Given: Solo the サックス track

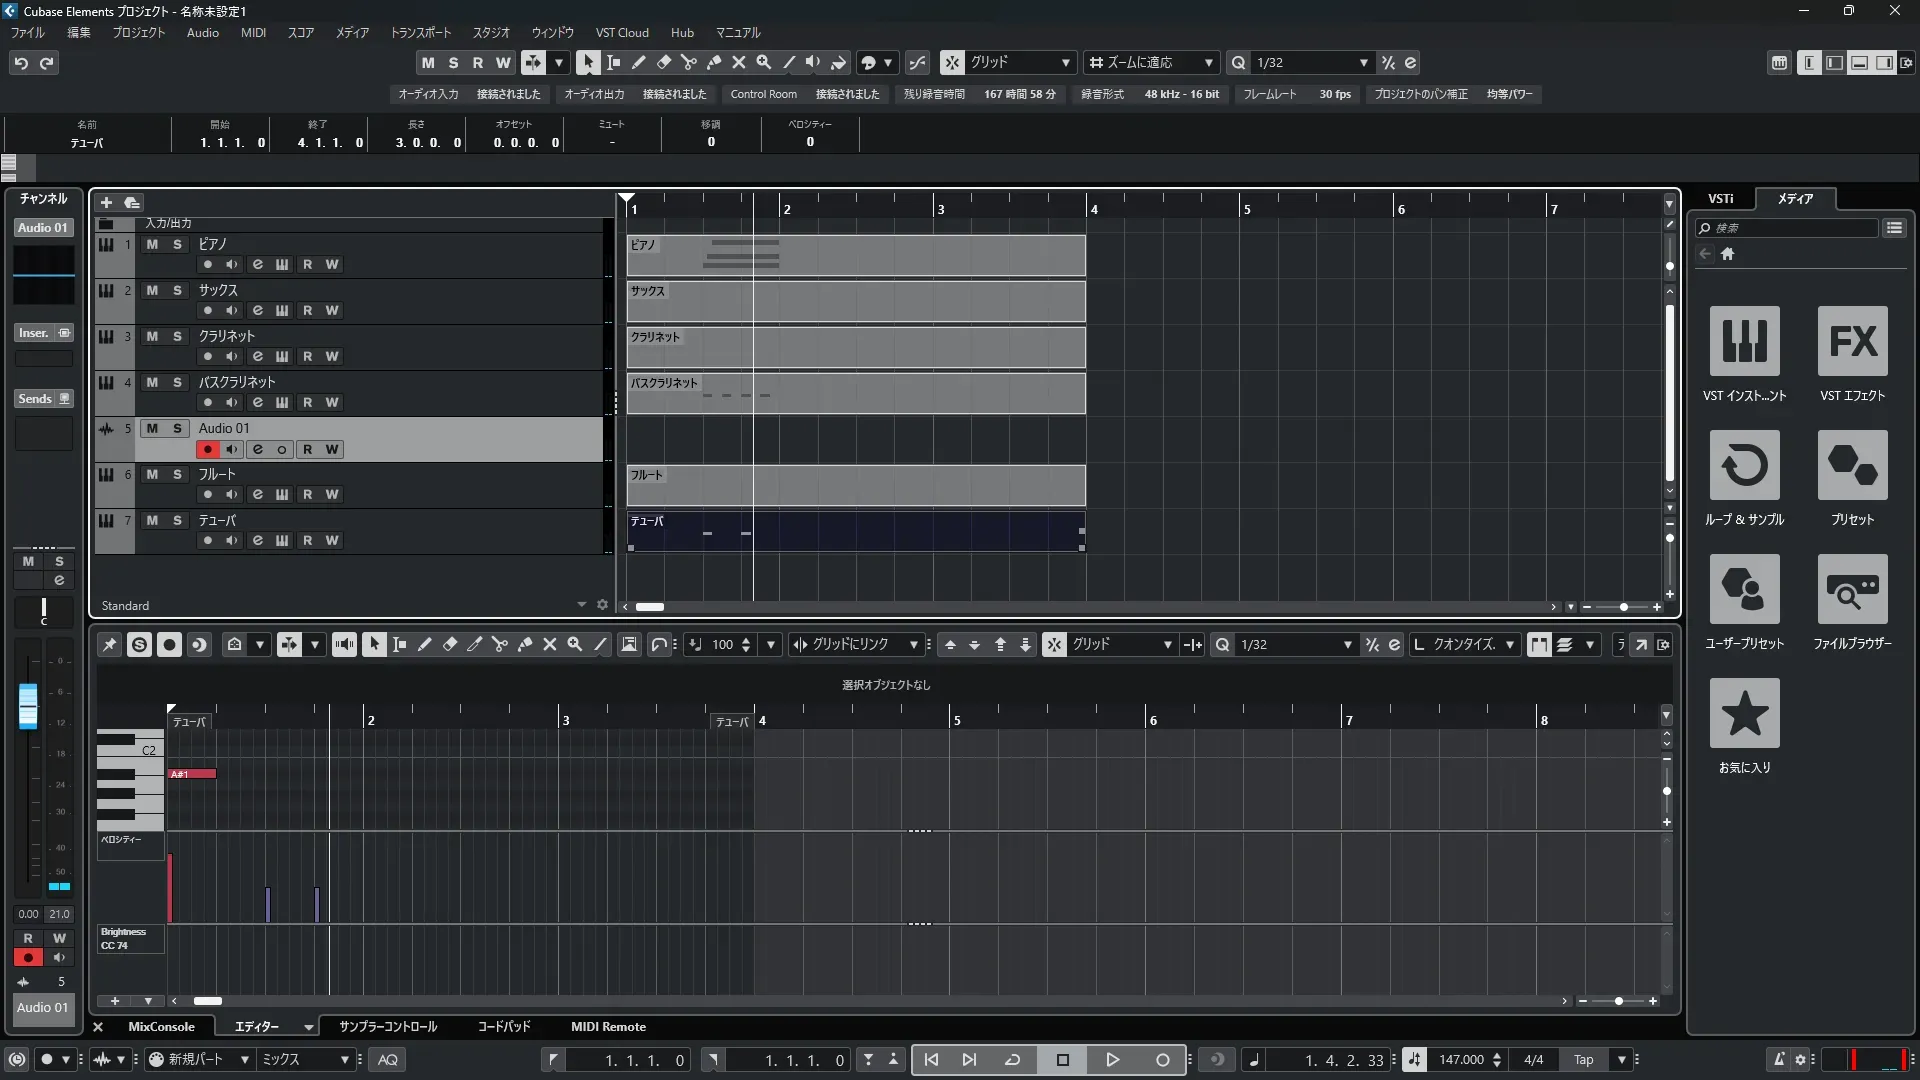Looking at the screenshot, I should pyautogui.click(x=177, y=290).
